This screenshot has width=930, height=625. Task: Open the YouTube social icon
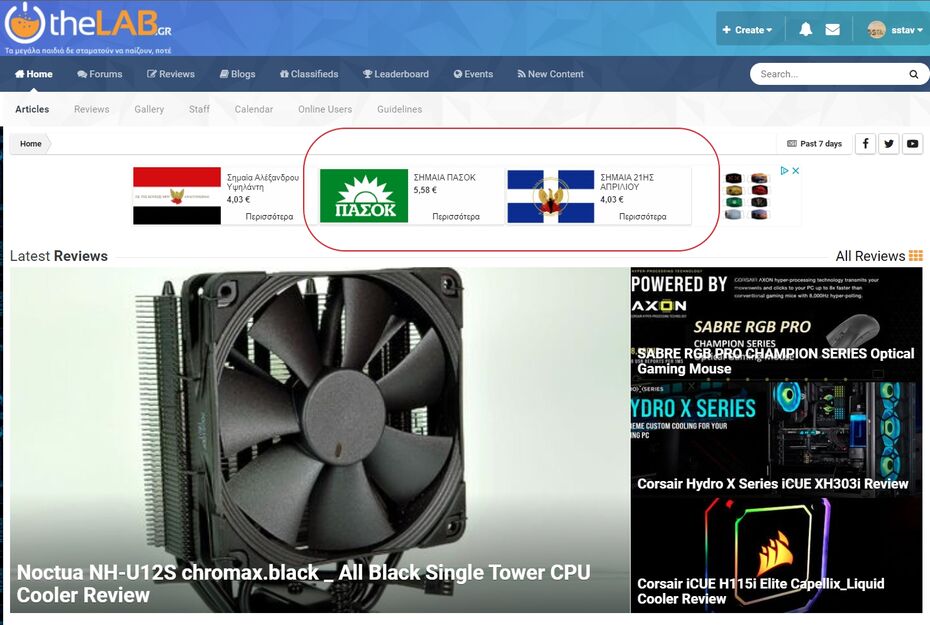[912, 144]
